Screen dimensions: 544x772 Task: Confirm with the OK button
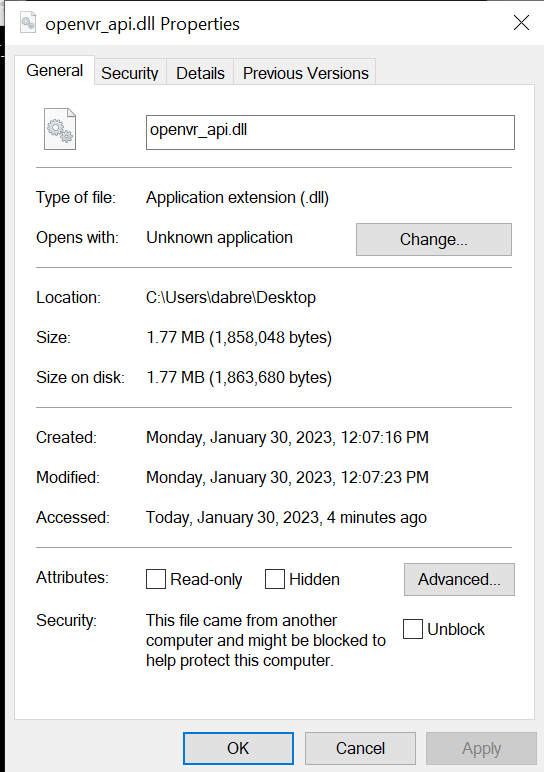click(x=238, y=748)
